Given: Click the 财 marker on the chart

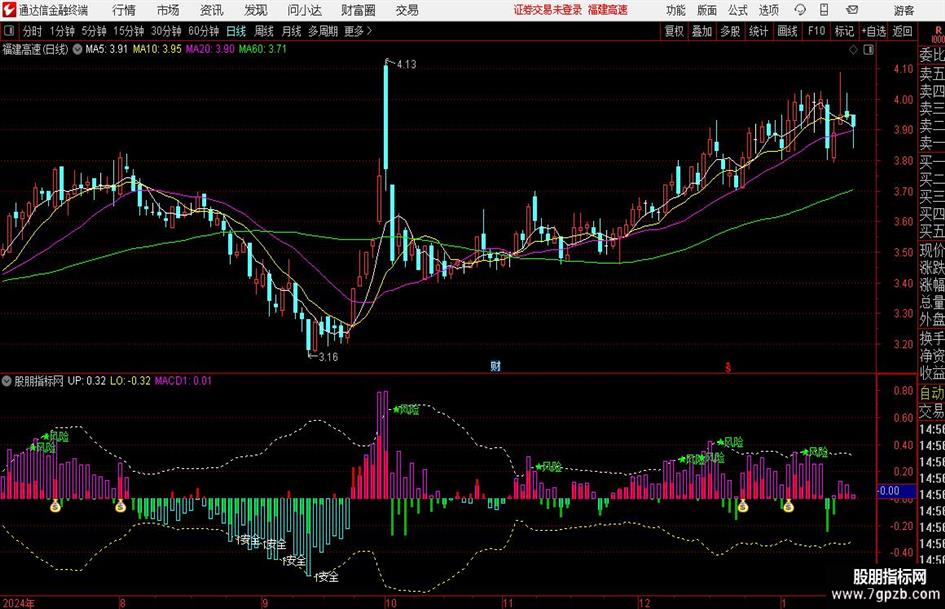Looking at the screenshot, I should 495,365.
